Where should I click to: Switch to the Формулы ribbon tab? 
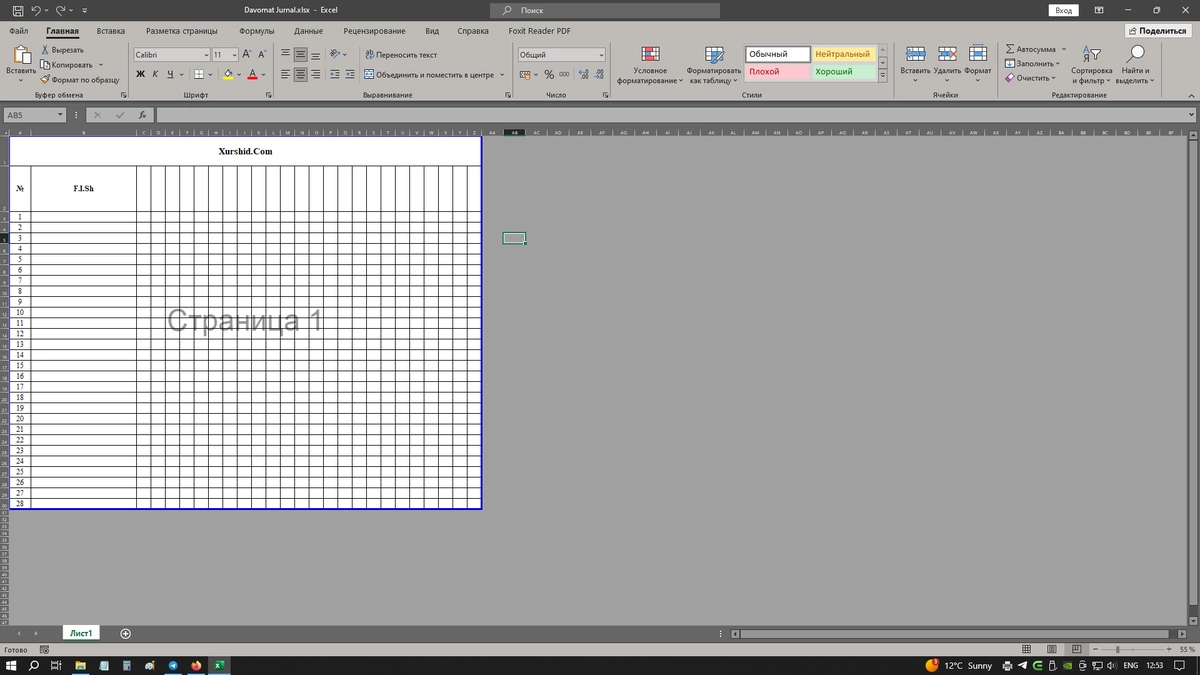point(257,31)
